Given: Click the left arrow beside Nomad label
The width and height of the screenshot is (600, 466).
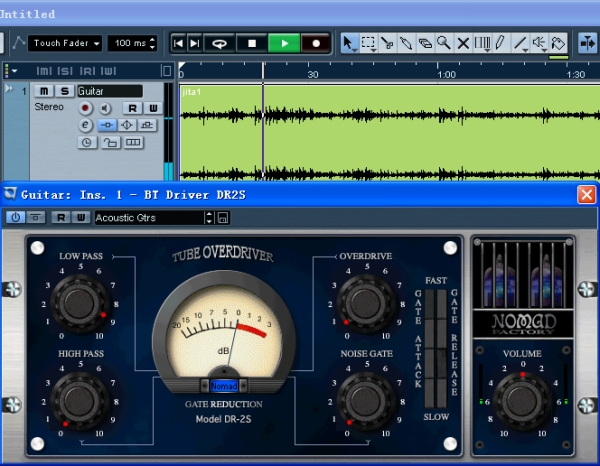Looking at the screenshot, I should click(x=205, y=386).
